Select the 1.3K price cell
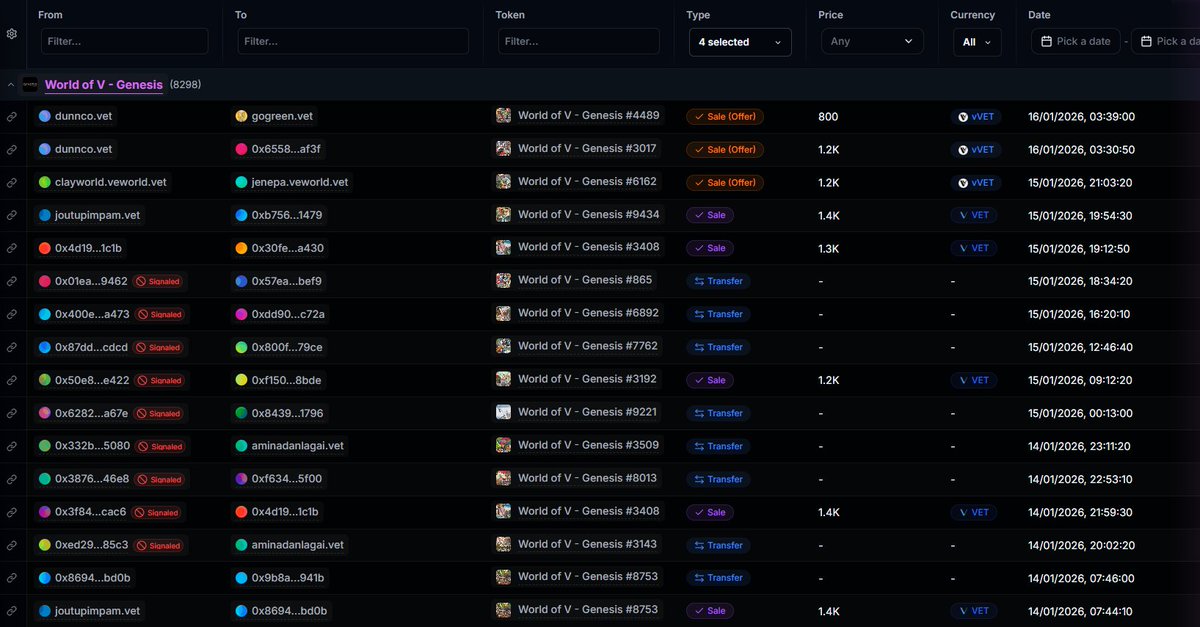Screen dimensions: 1200x627 (x=829, y=248)
